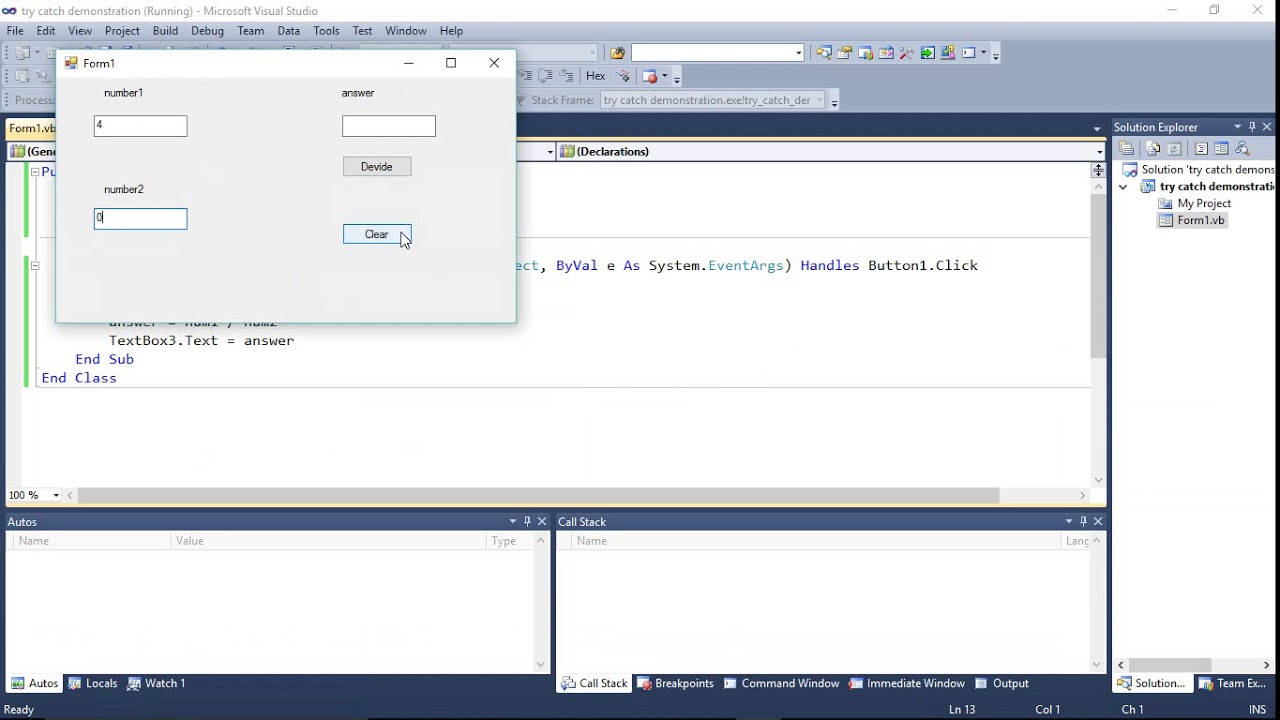Click View Class Diagram icon in Solution Explorer
1280x720 pixels.
point(1243,149)
